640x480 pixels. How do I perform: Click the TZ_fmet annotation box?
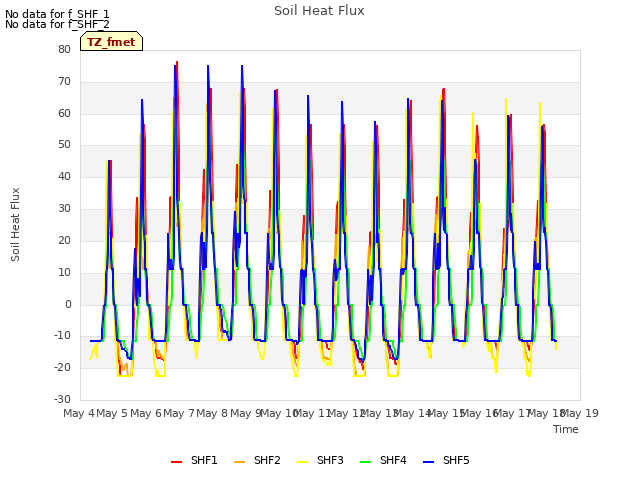click(111, 41)
